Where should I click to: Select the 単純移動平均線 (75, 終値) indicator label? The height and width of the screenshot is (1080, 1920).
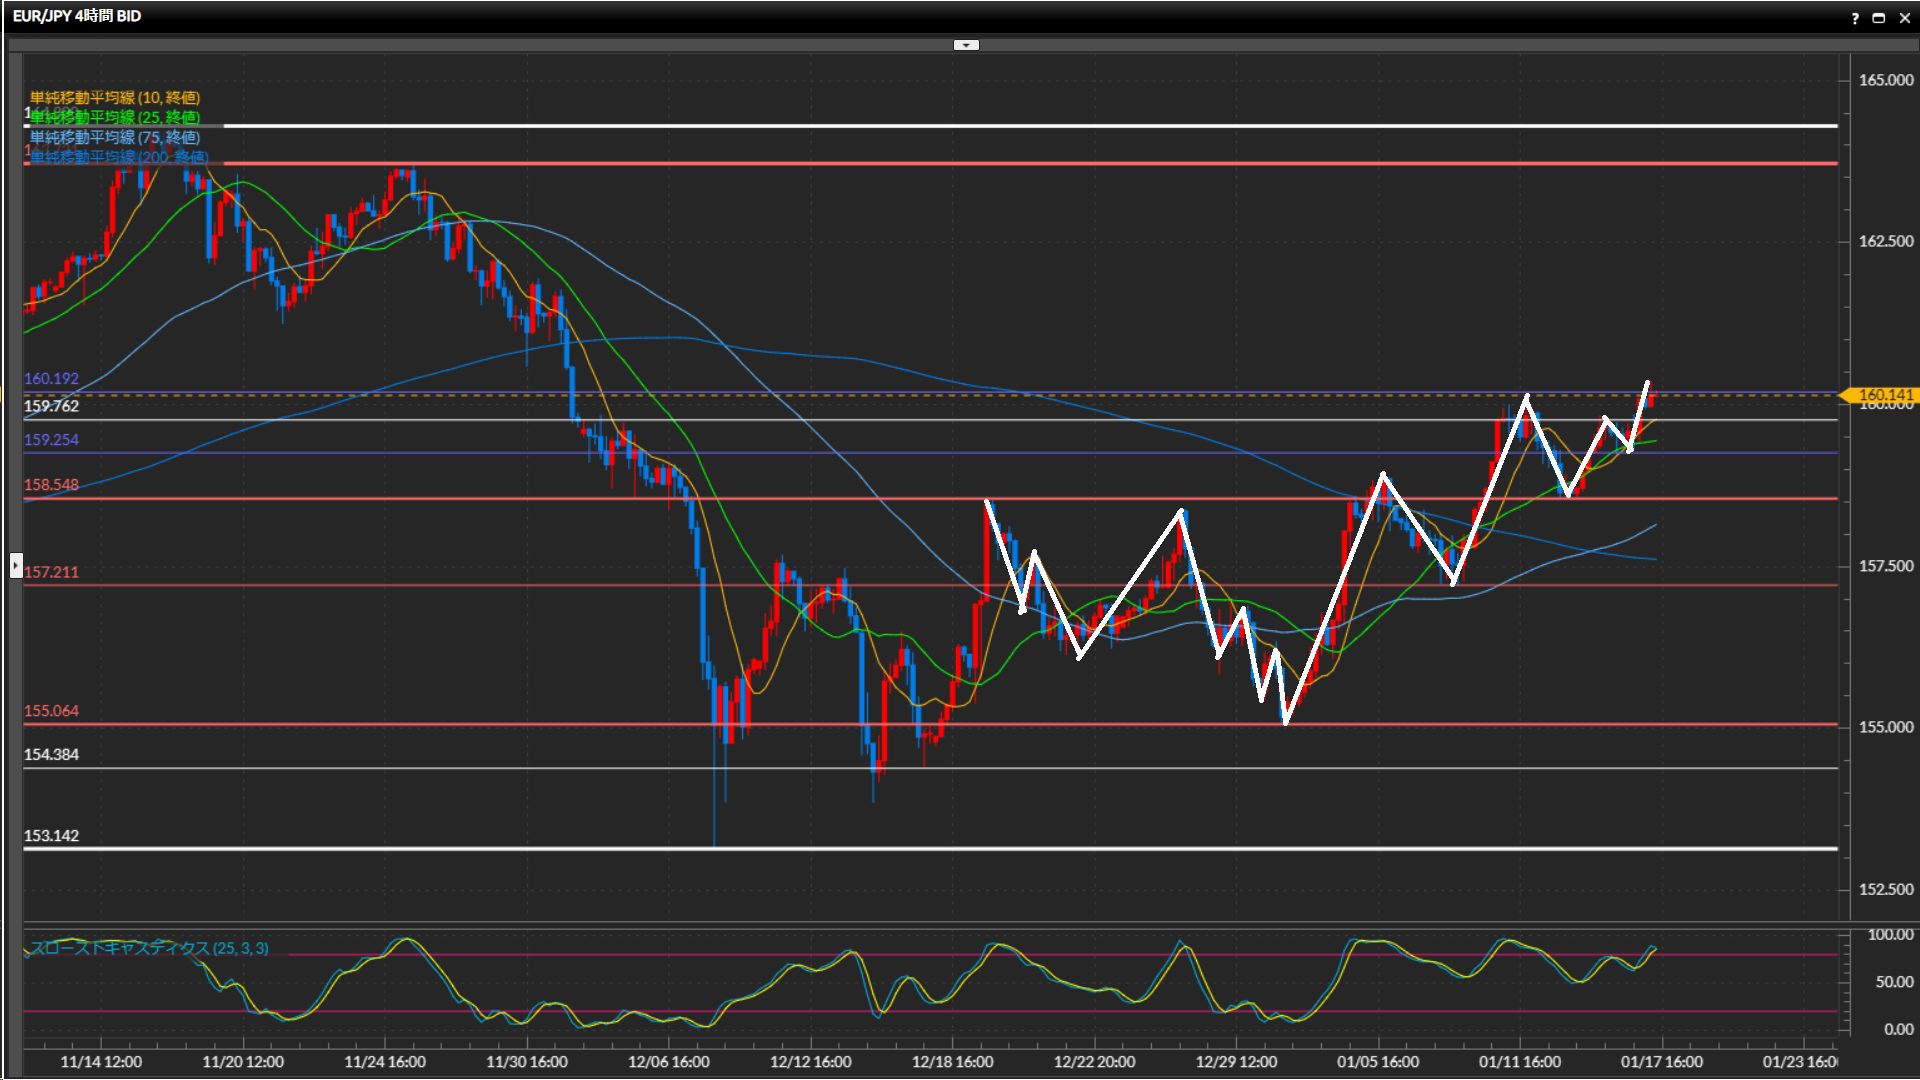[115, 137]
